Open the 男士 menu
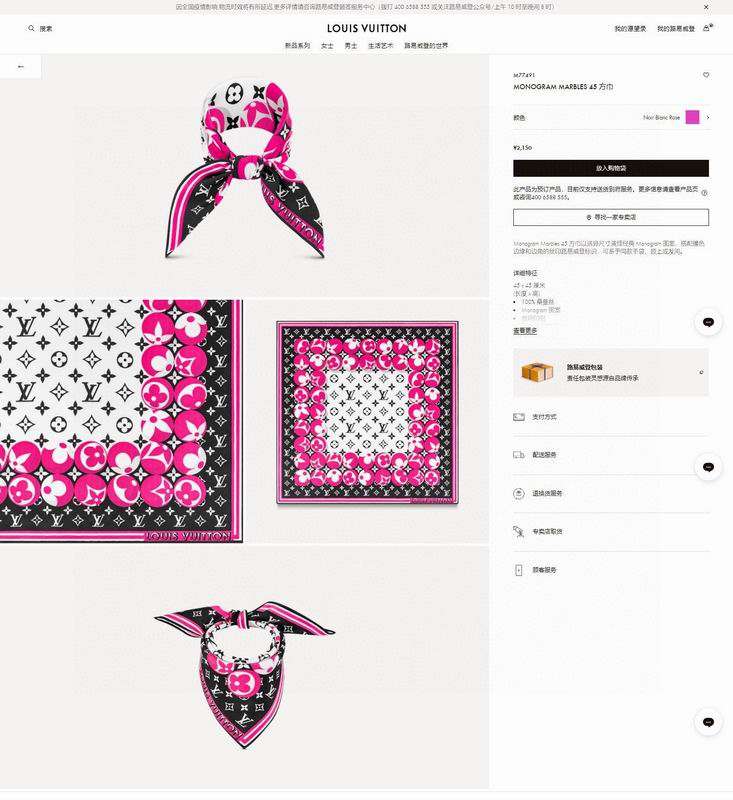The height and width of the screenshot is (800, 733). coord(351,45)
